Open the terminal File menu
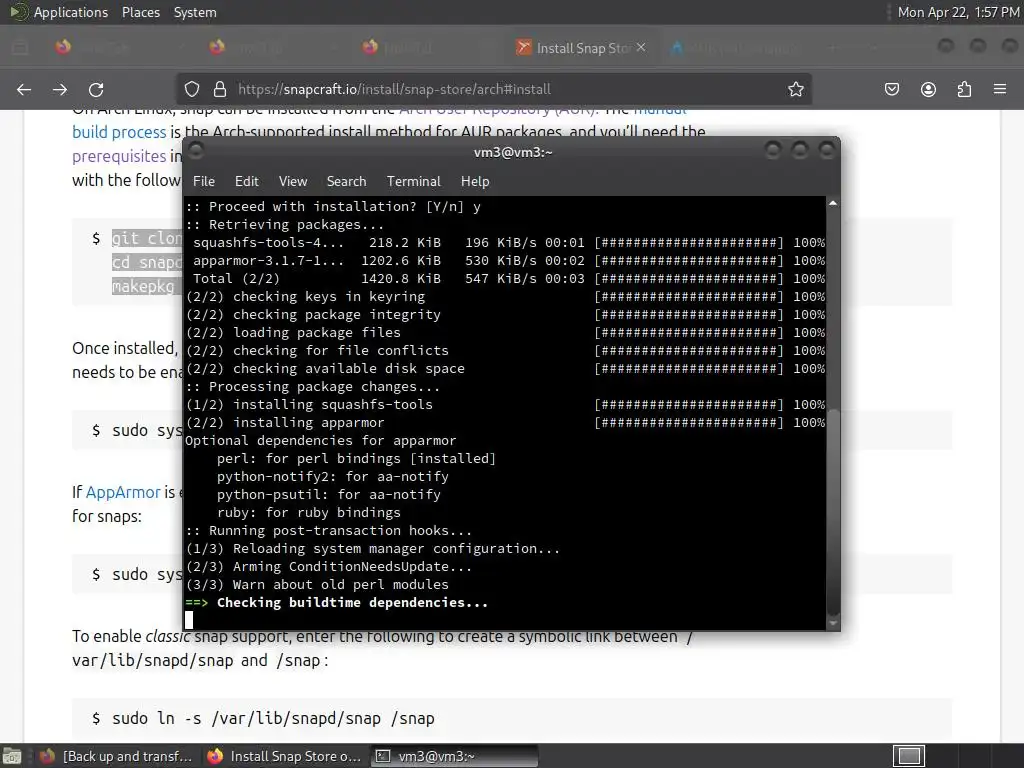 click(204, 182)
